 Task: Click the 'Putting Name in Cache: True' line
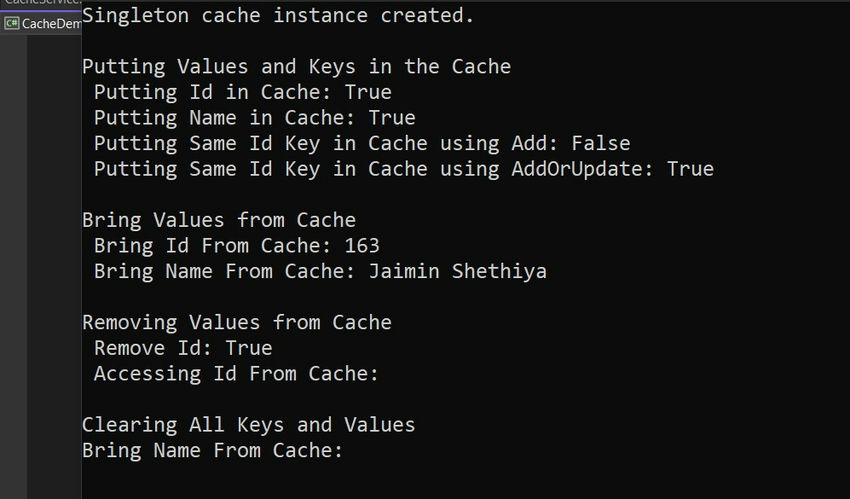tap(254, 118)
